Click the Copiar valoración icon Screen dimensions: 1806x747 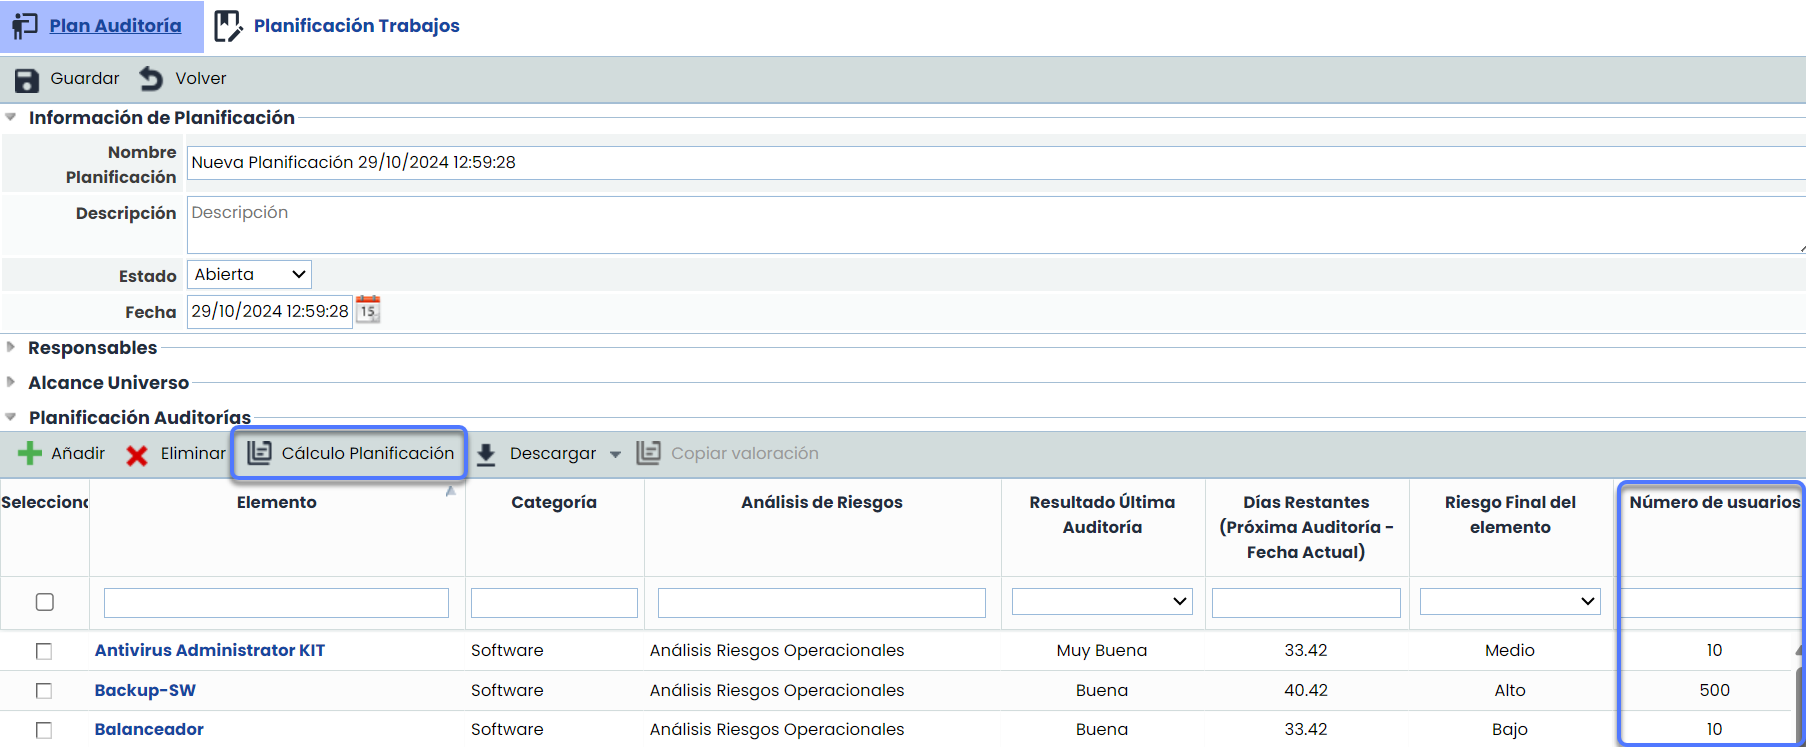pyautogui.click(x=648, y=453)
